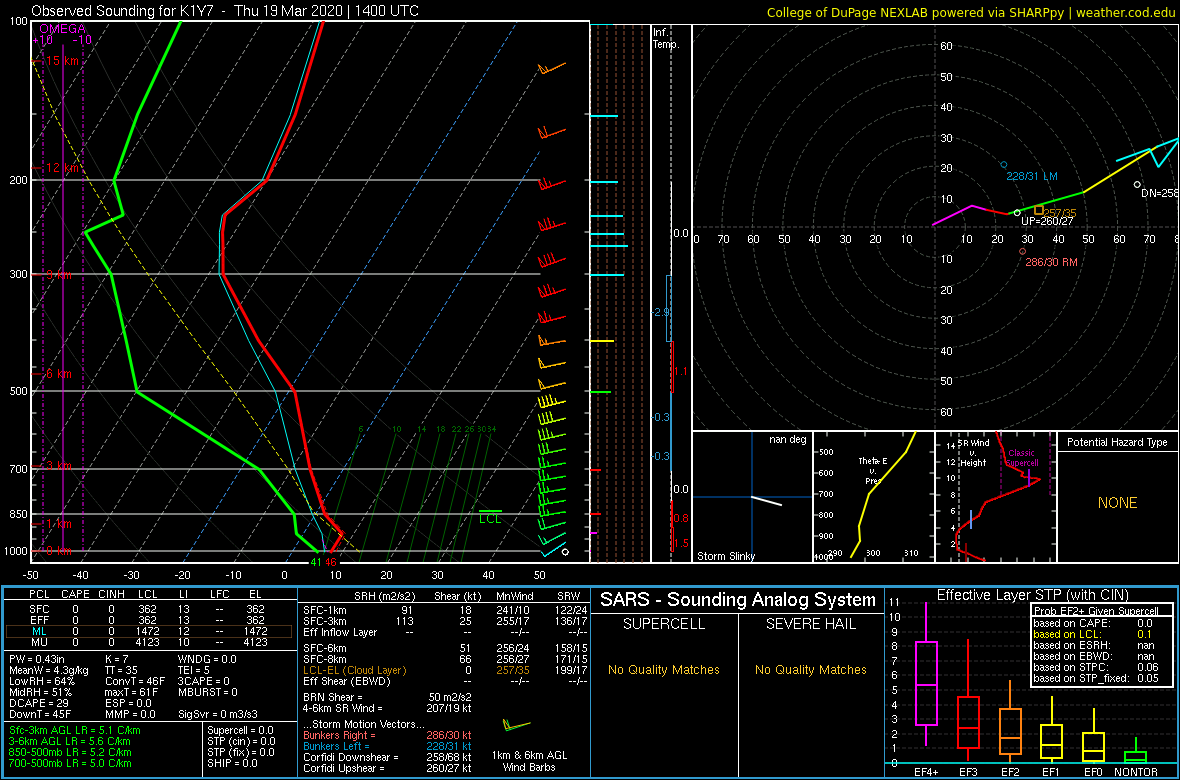Click the Inf. Temp. column header
Viewport: 1180px width, 780px height.
pyautogui.click(x=666, y=38)
